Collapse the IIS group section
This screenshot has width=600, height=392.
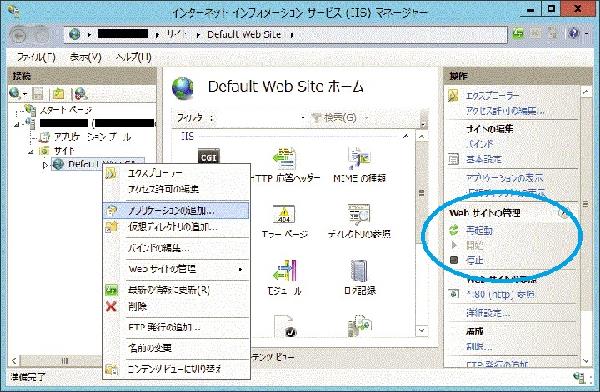(406, 136)
